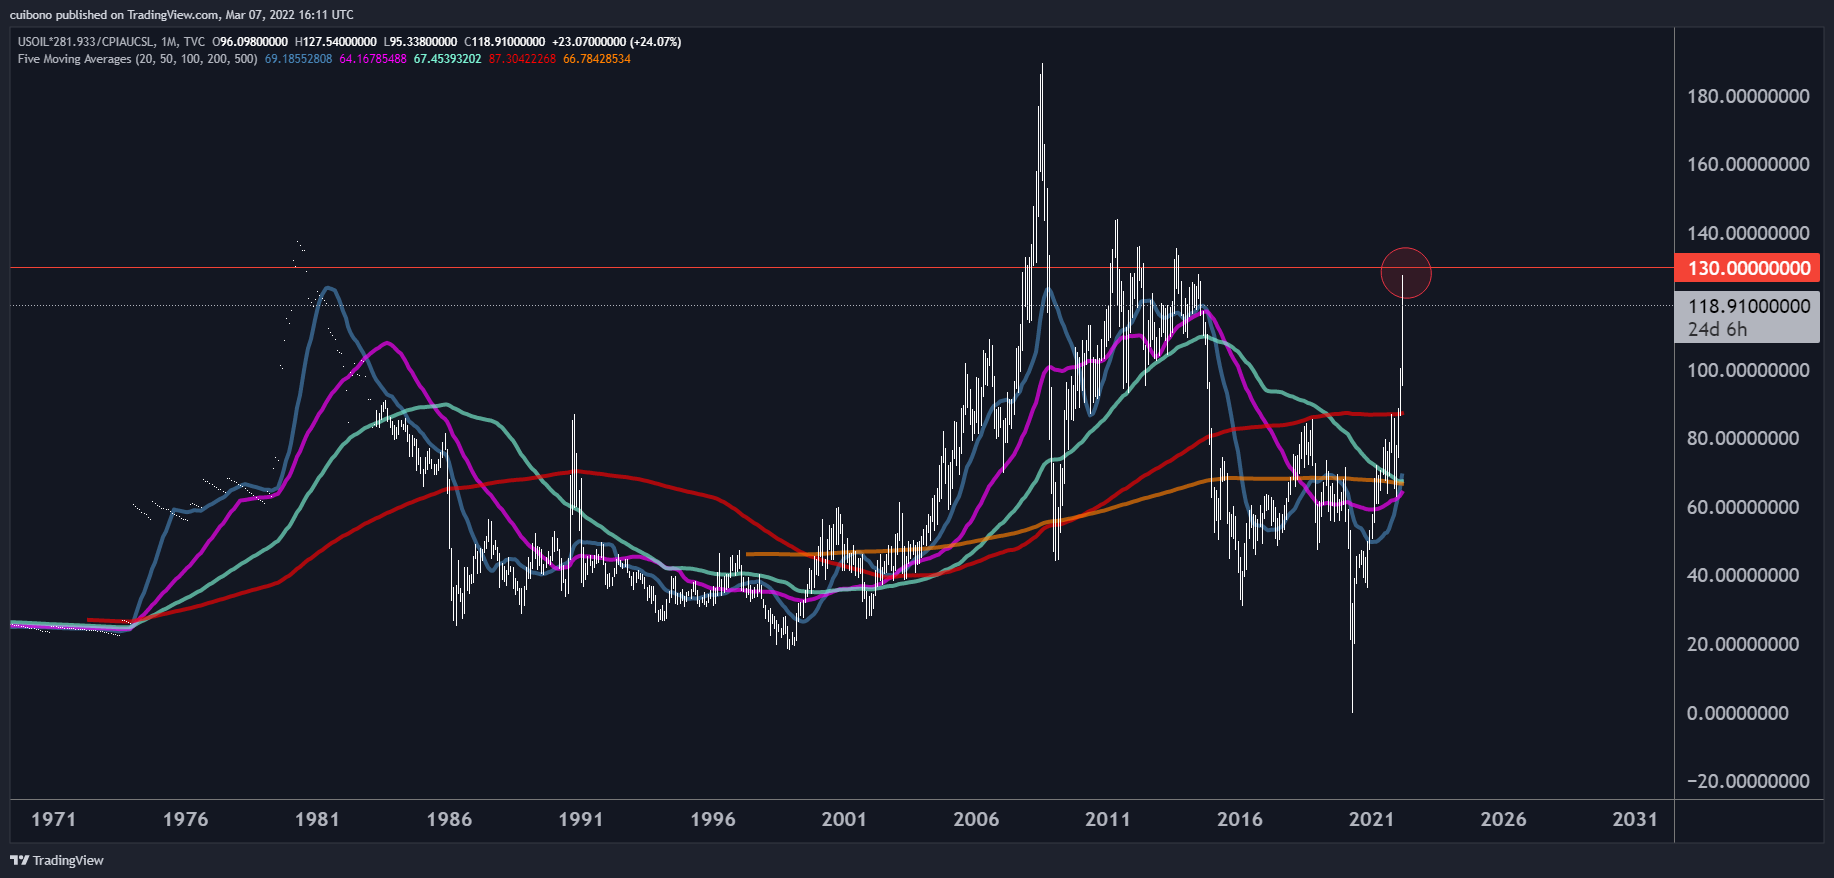Click the 1996 time axis label
Viewport: 1834px width, 878px height.
[x=713, y=819]
